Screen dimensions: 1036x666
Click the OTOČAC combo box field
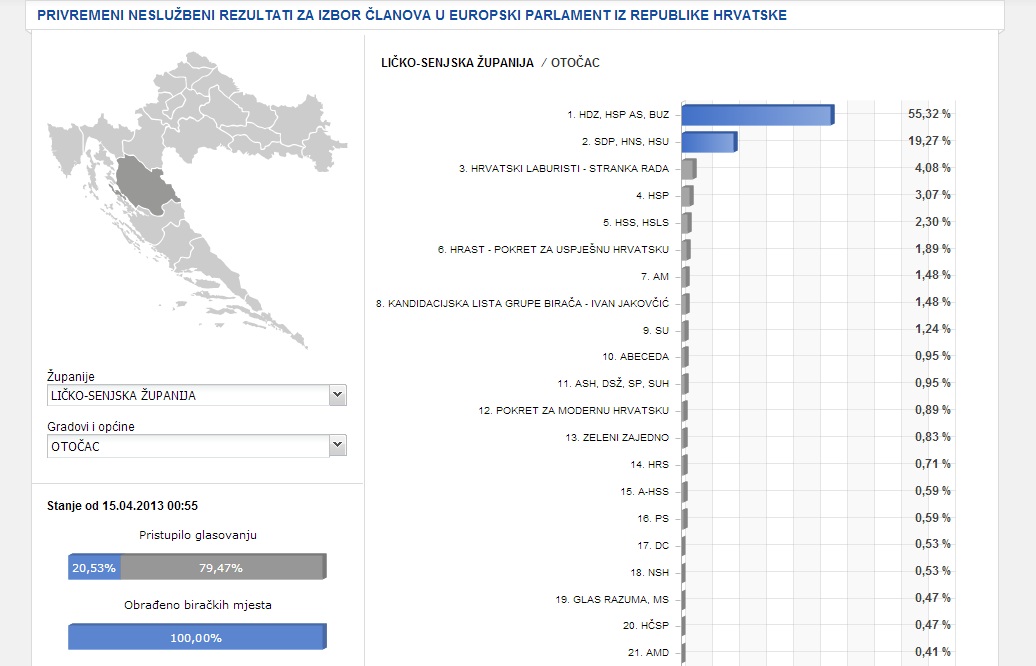pyautogui.click(x=197, y=446)
